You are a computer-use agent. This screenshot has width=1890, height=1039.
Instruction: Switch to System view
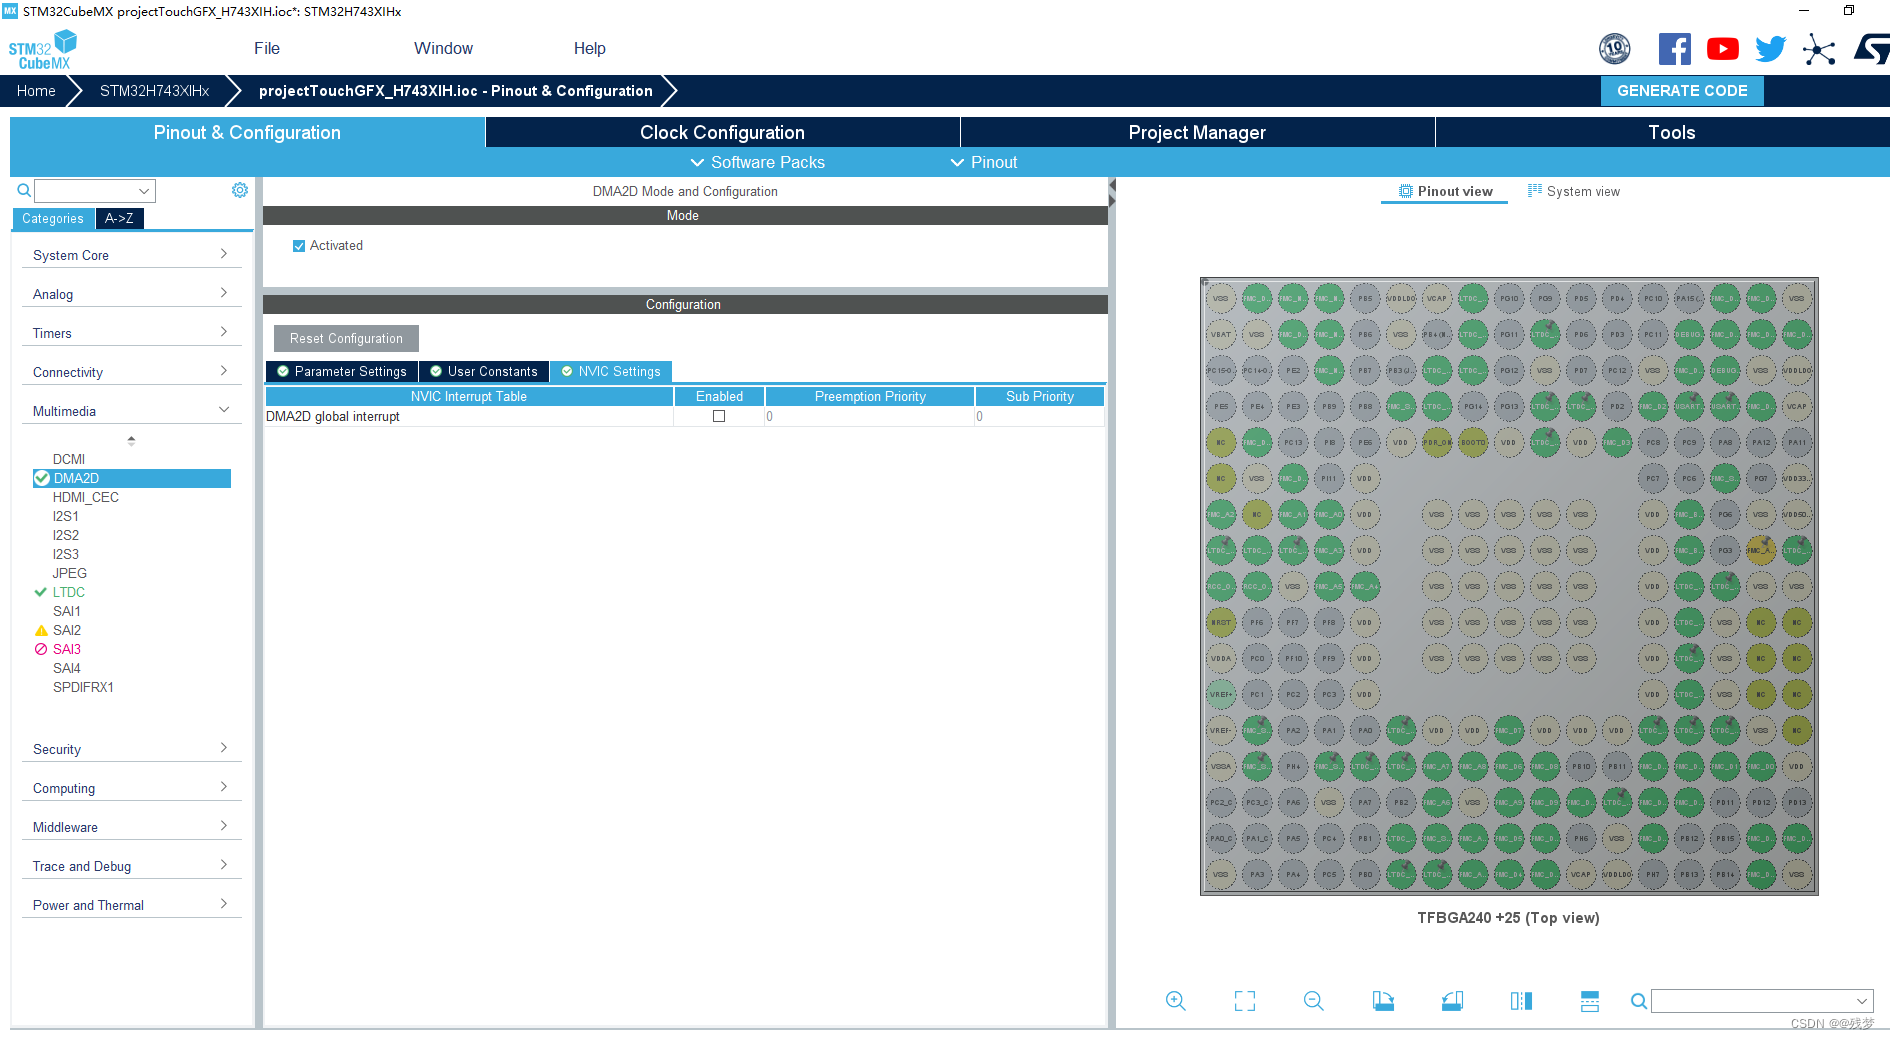pos(1574,191)
